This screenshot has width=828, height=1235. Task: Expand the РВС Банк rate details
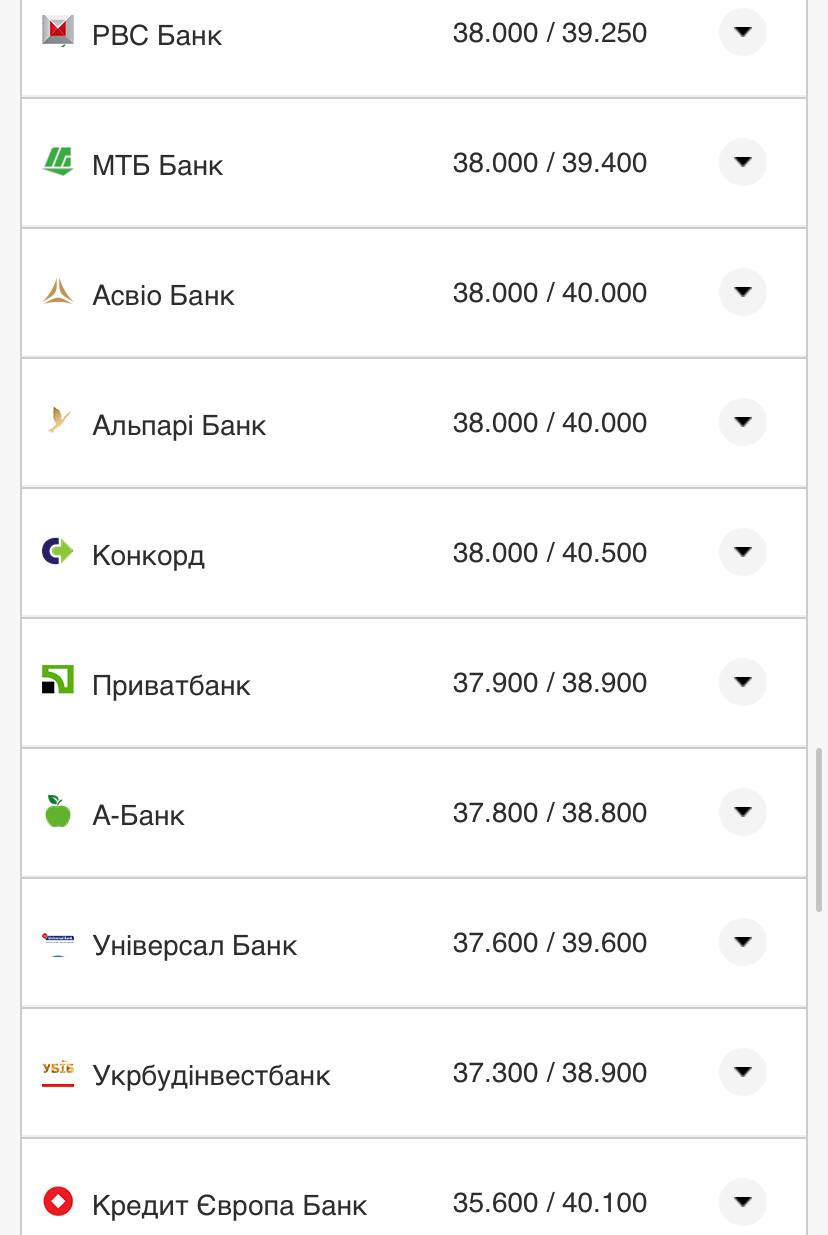(742, 32)
